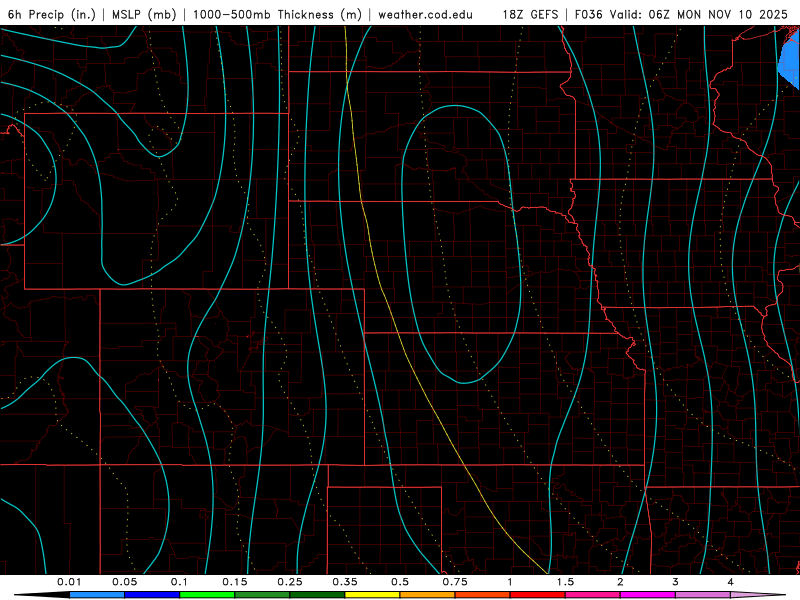Click the '1000-500mb Thickness (m)' header label

point(277,14)
